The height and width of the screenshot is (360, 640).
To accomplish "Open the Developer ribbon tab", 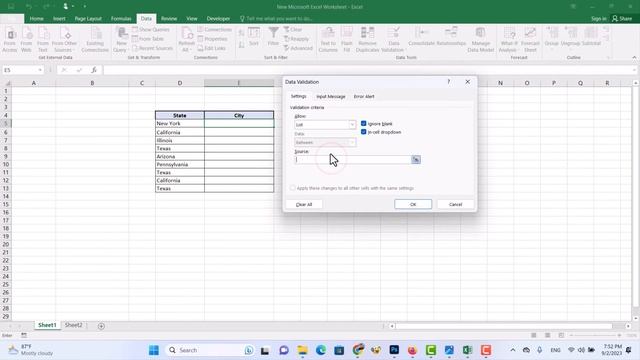I will (218, 18).
